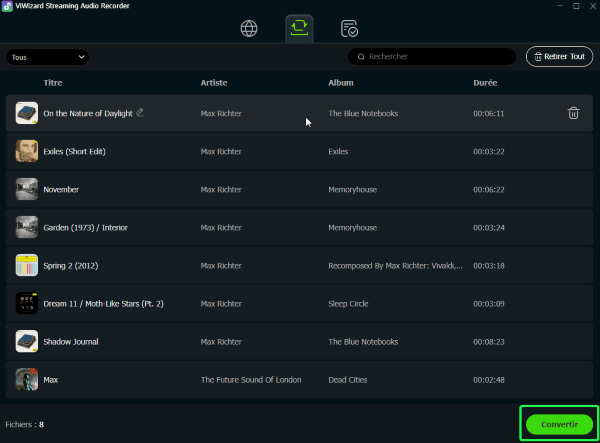Click the duration 00:02:48
Screen dimensions: 600x443
[489, 380]
